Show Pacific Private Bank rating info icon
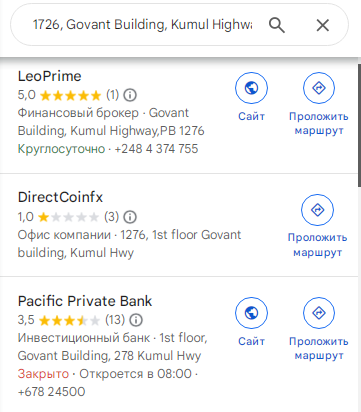The height and width of the screenshot is (412, 361). pyautogui.click(x=136, y=320)
